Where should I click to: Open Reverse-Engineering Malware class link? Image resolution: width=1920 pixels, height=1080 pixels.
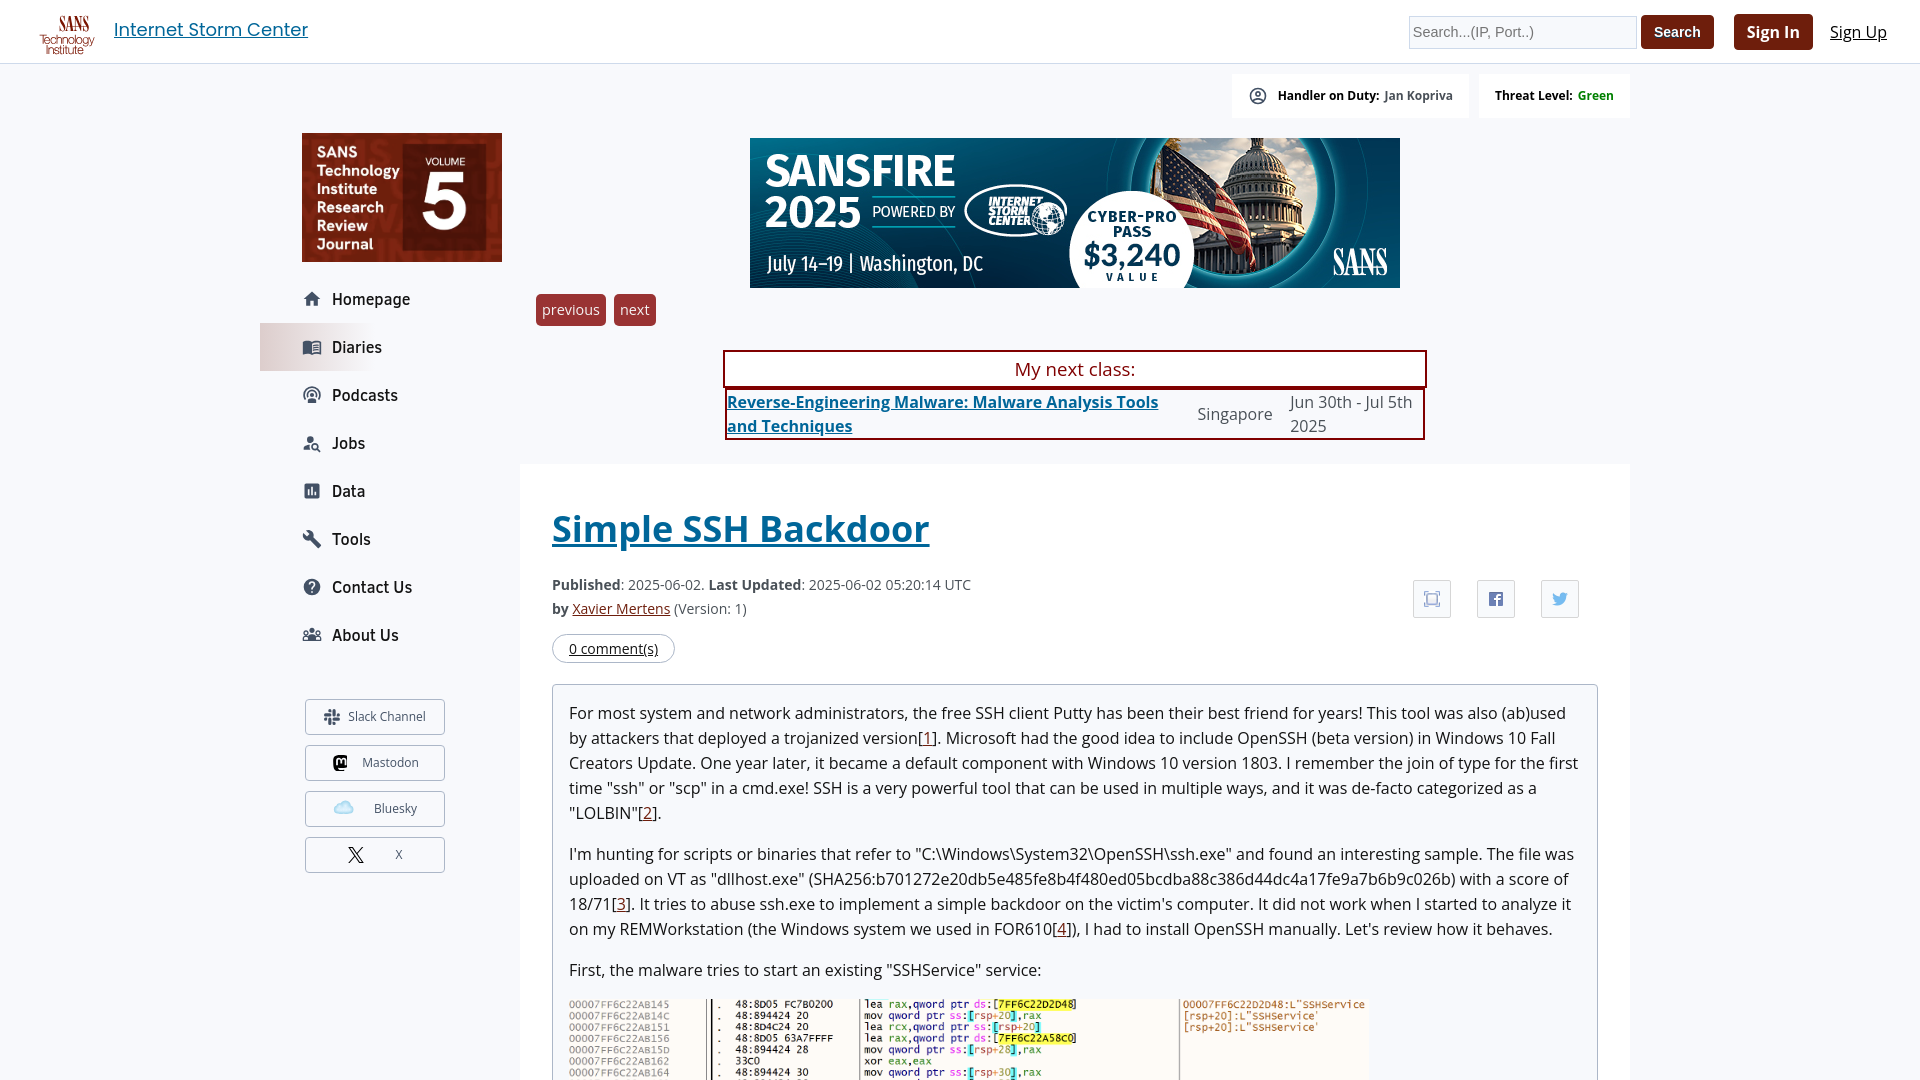pyautogui.click(x=942, y=414)
